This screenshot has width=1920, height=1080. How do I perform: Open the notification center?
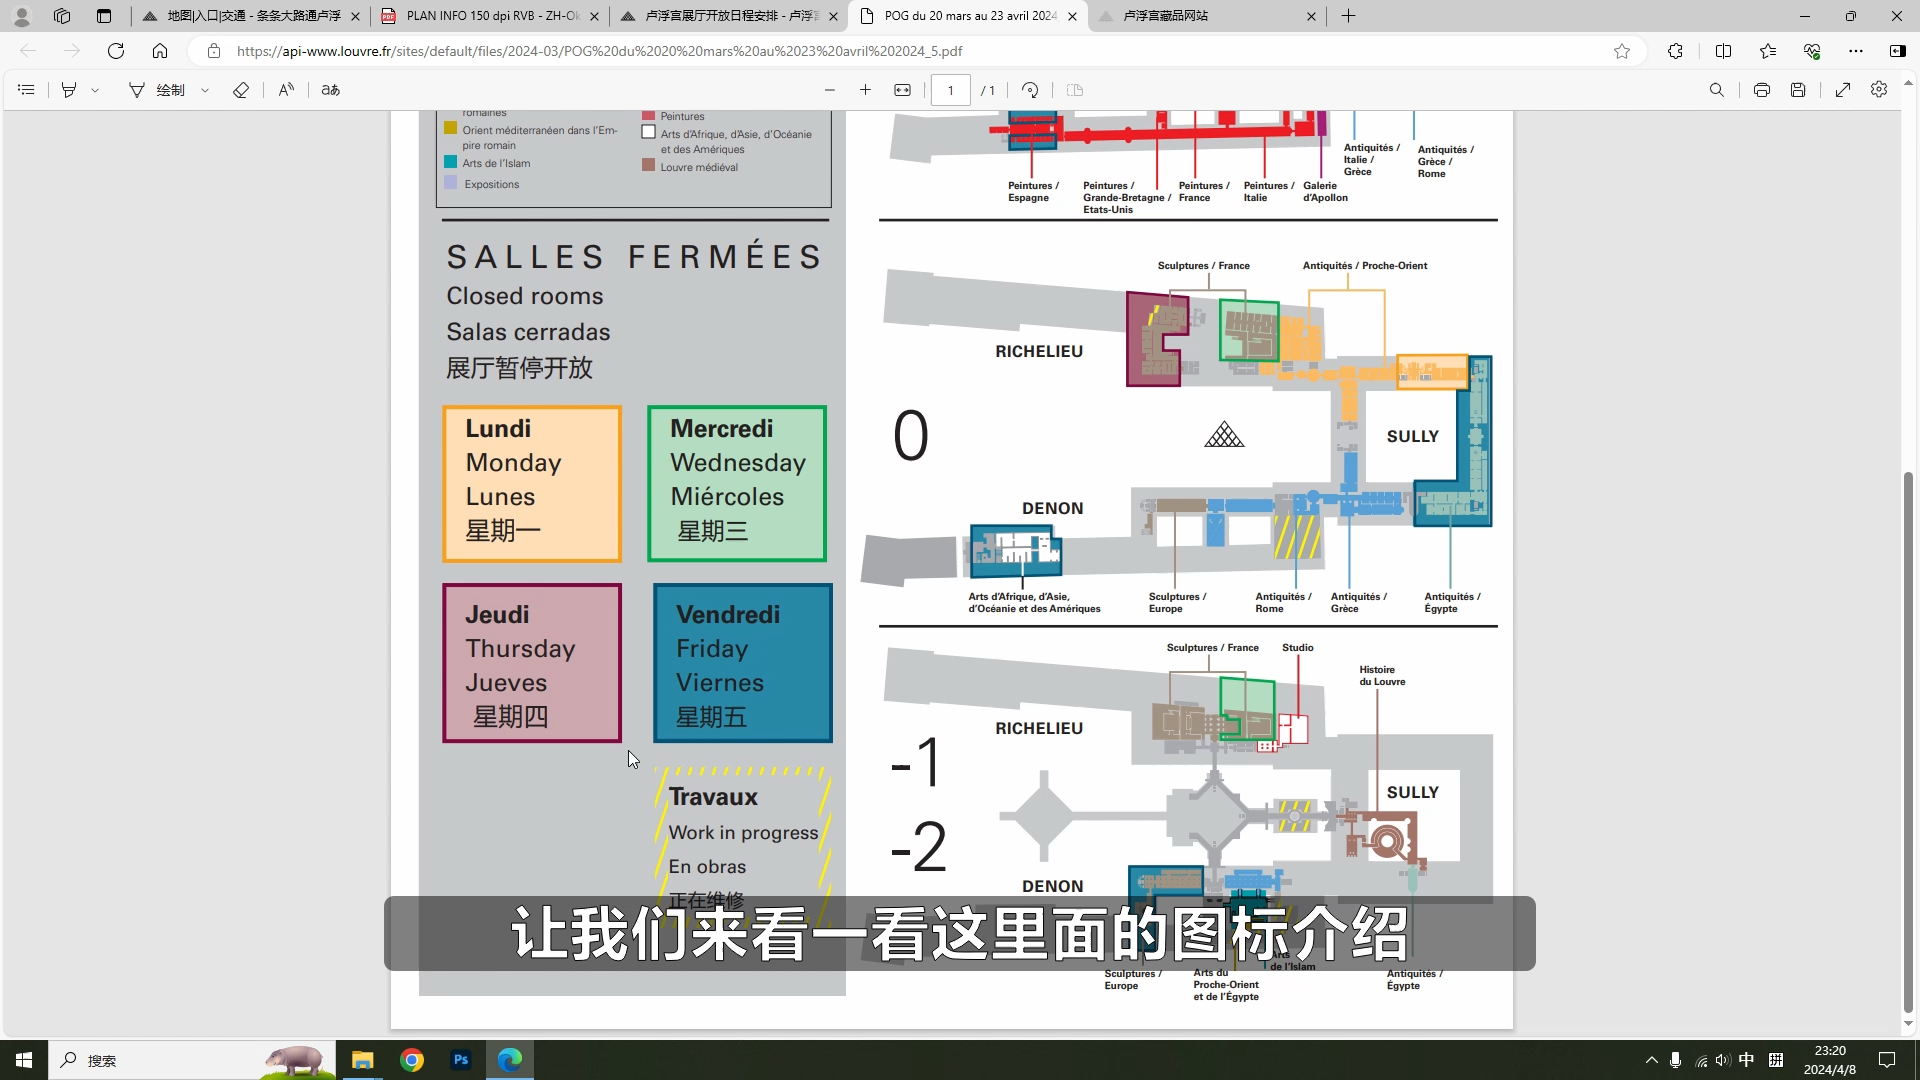click(1887, 1060)
